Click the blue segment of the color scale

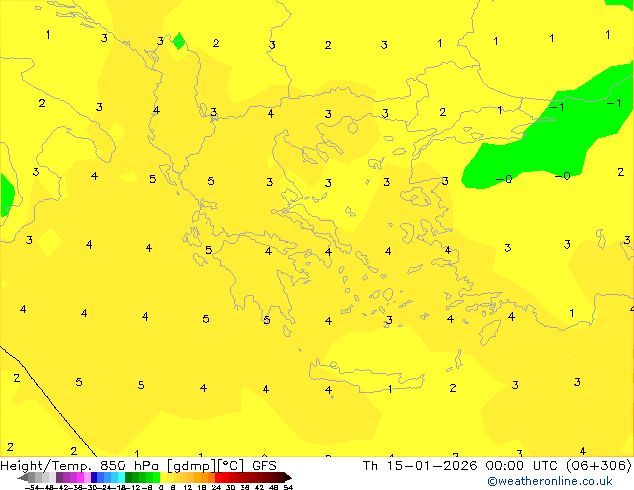click(104, 477)
